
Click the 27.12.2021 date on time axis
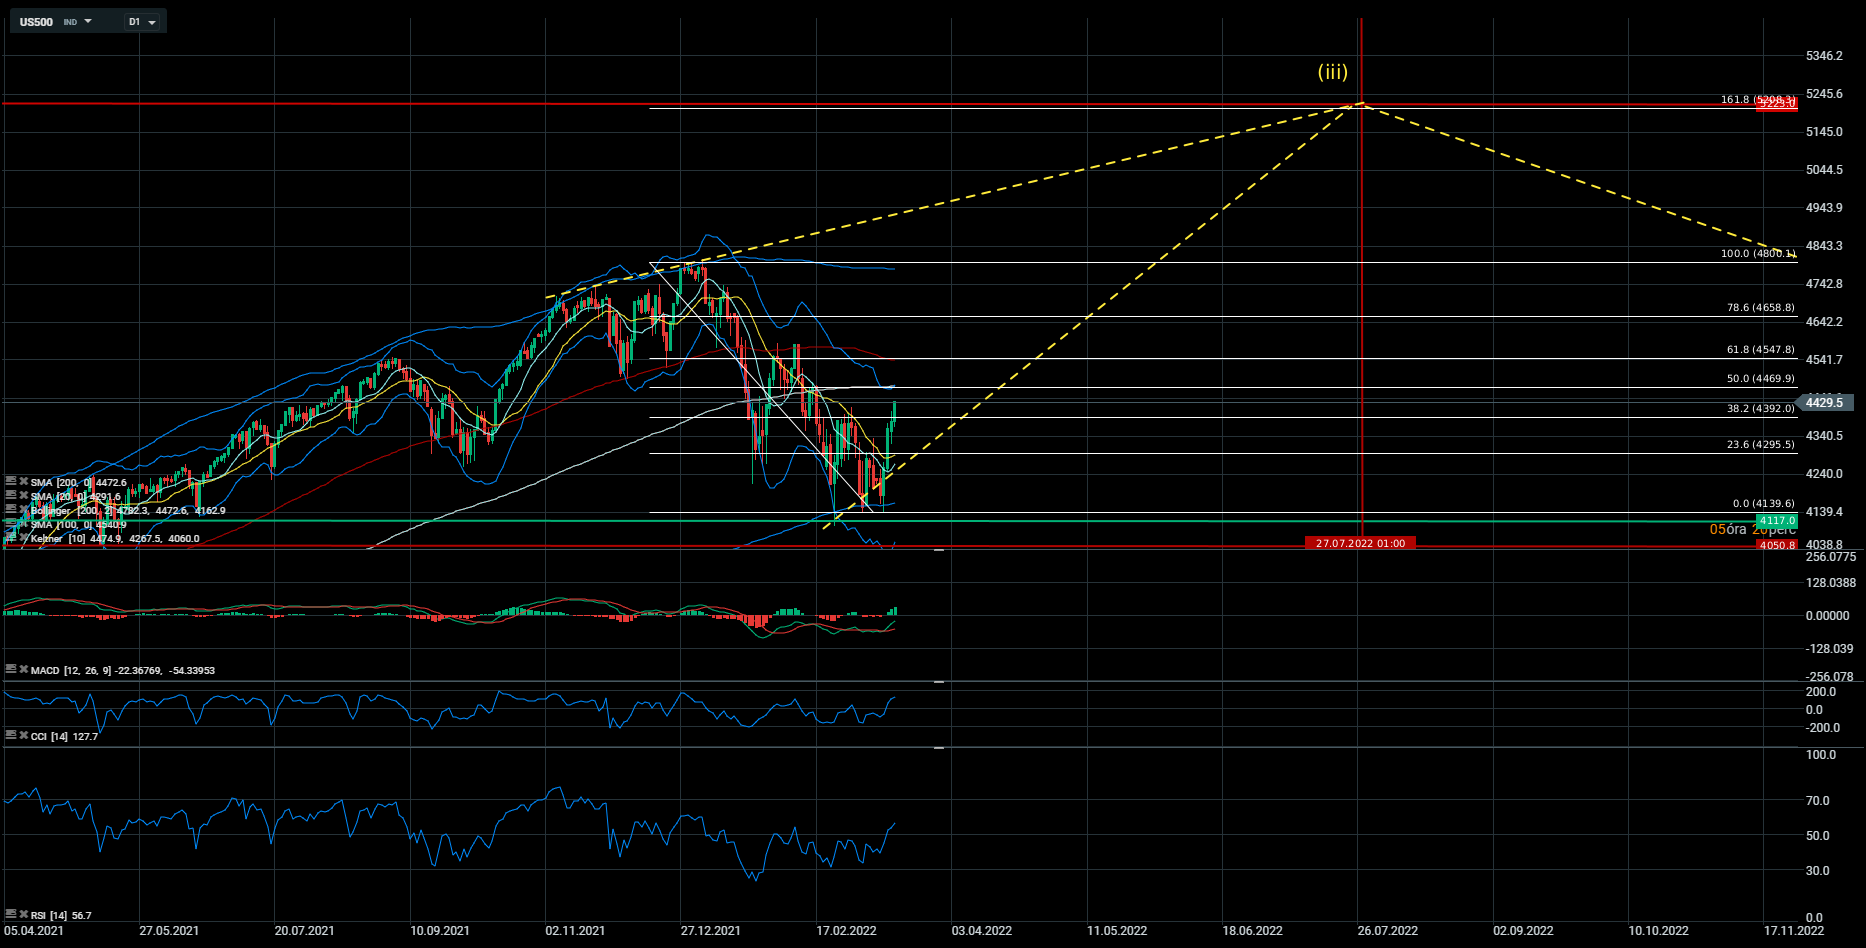pos(711,930)
